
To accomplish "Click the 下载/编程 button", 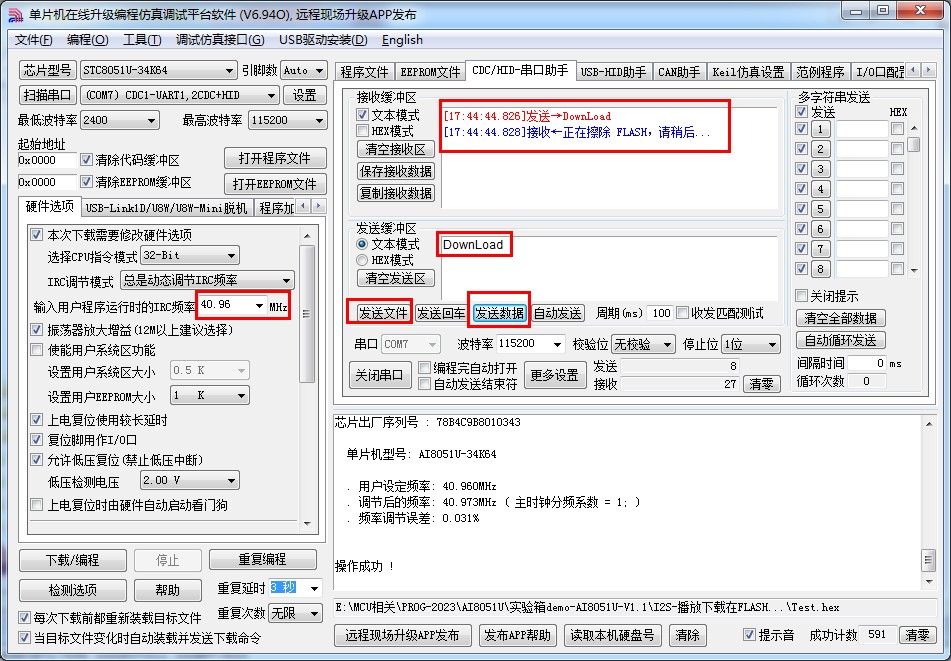I will coord(73,560).
